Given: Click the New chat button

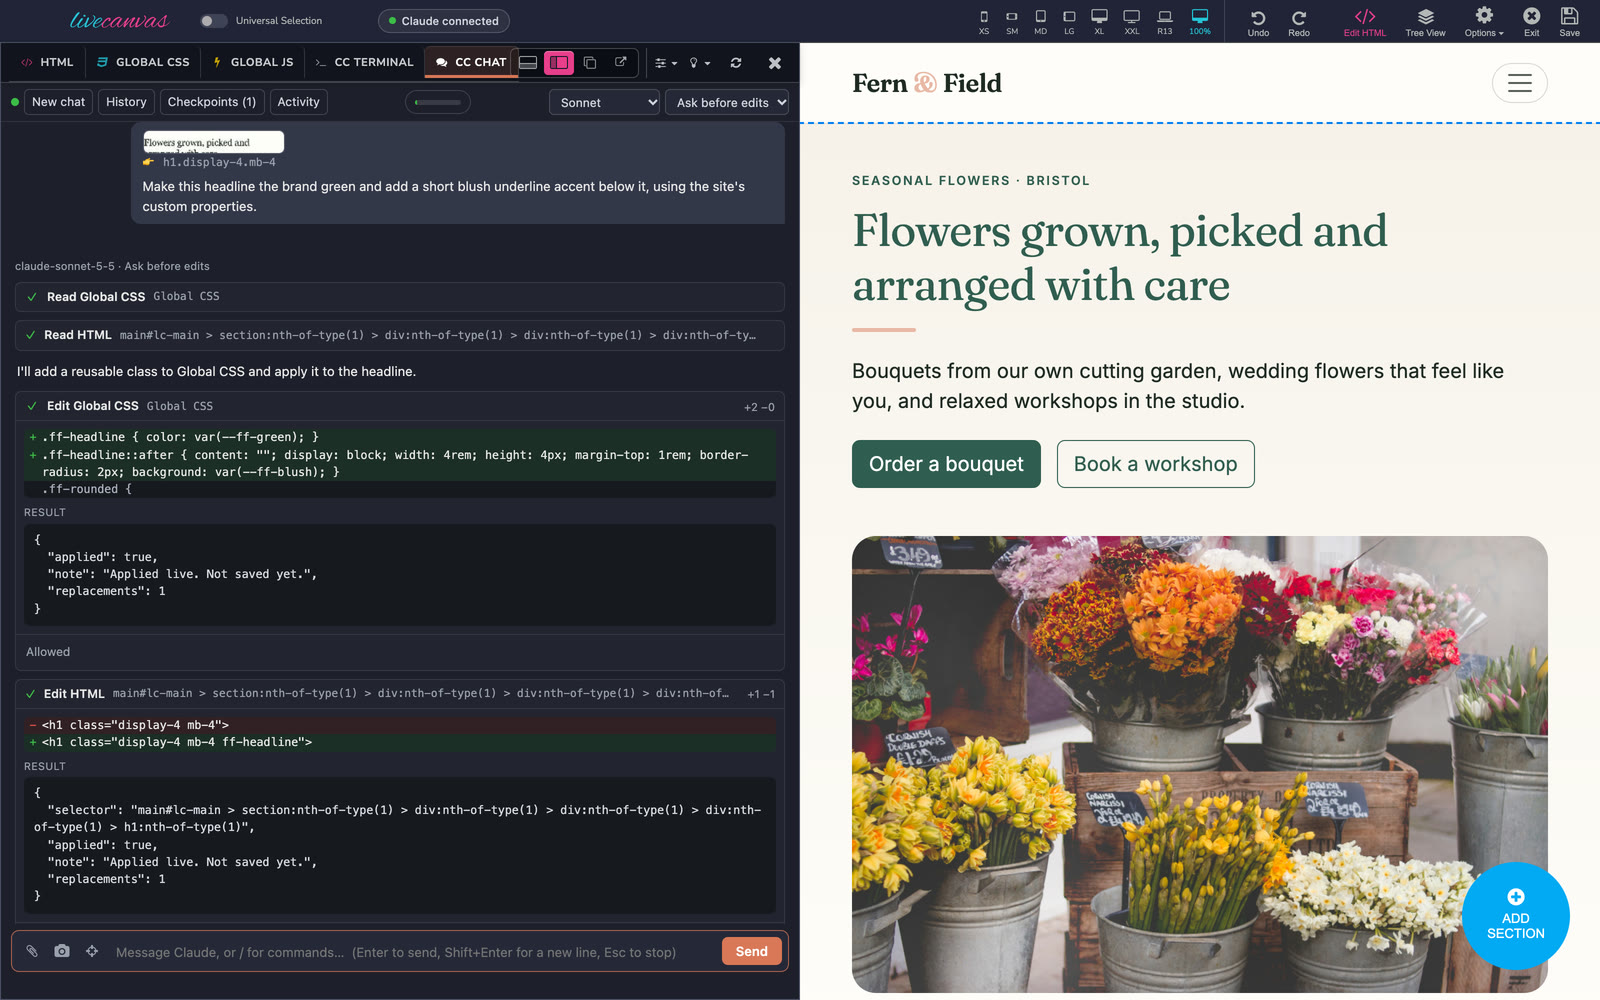Looking at the screenshot, I should pos(58,102).
